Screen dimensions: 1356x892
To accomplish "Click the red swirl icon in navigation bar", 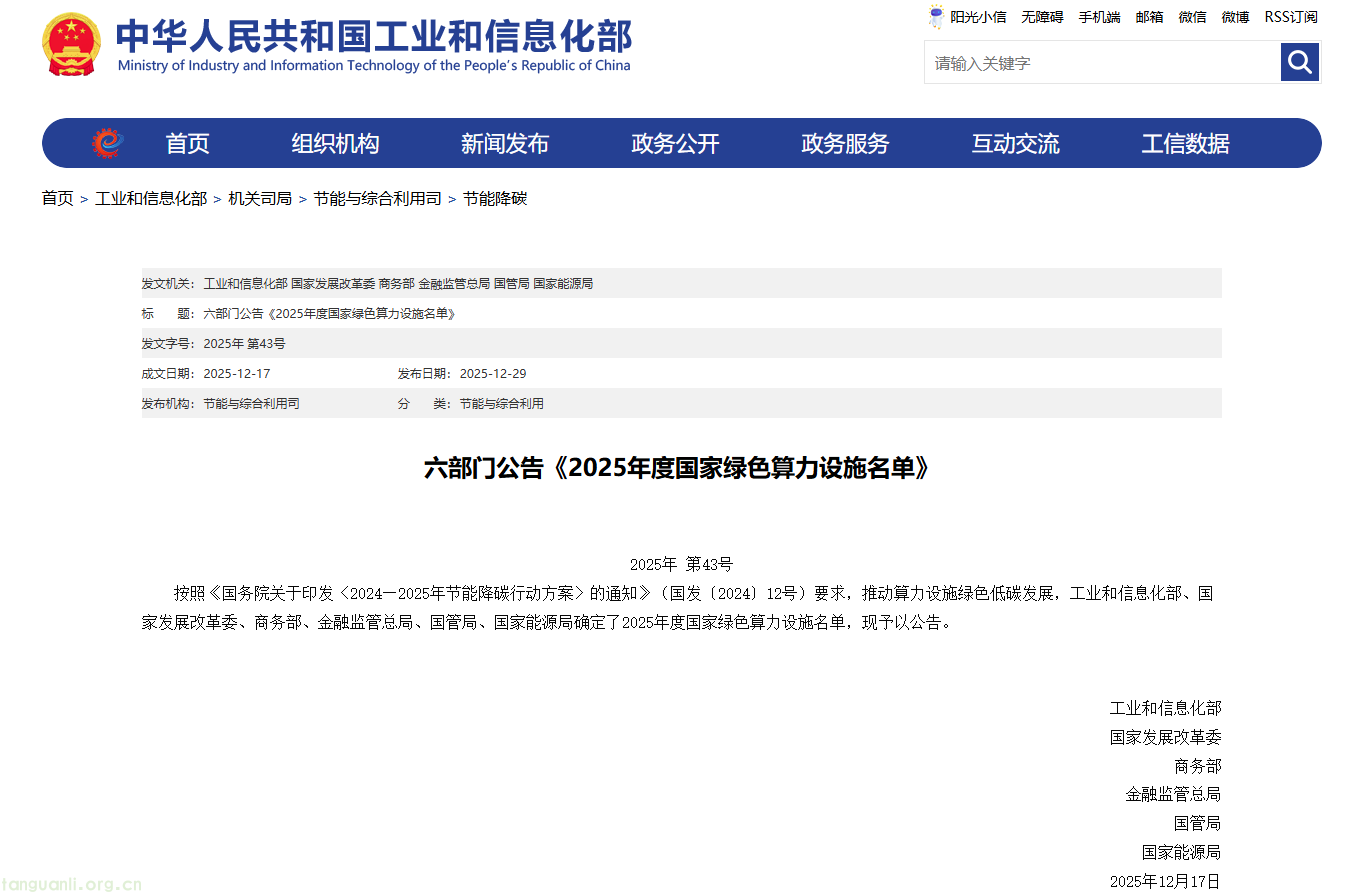I will (x=107, y=142).
